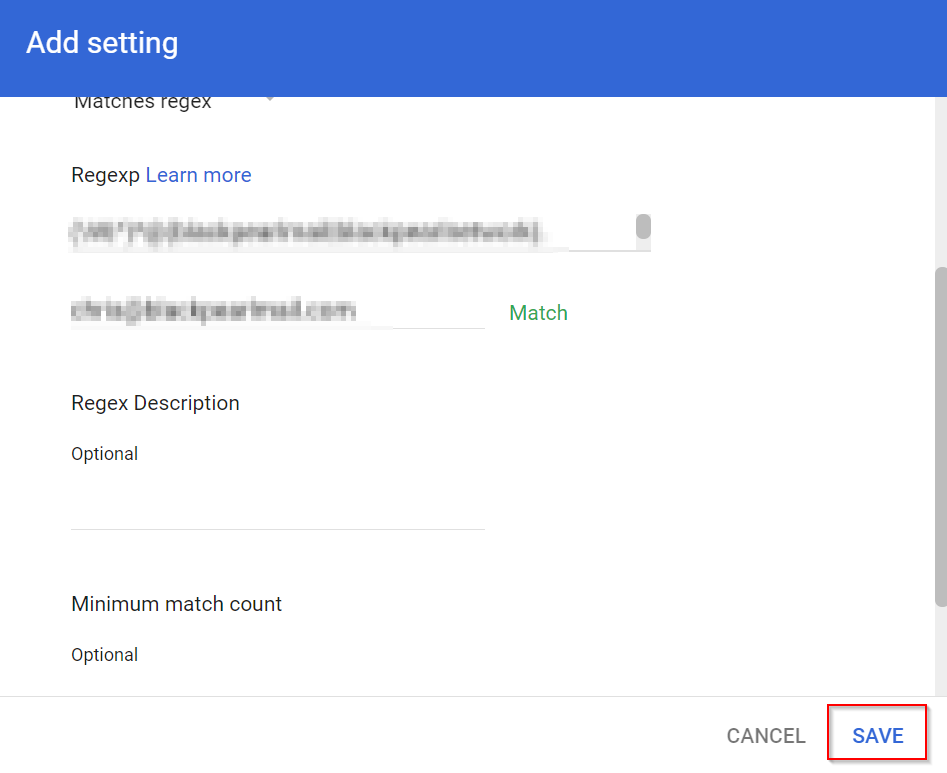This screenshot has height=773, width=947.
Task: Click "Optional" under Minimum match count
Action: click(x=104, y=655)
